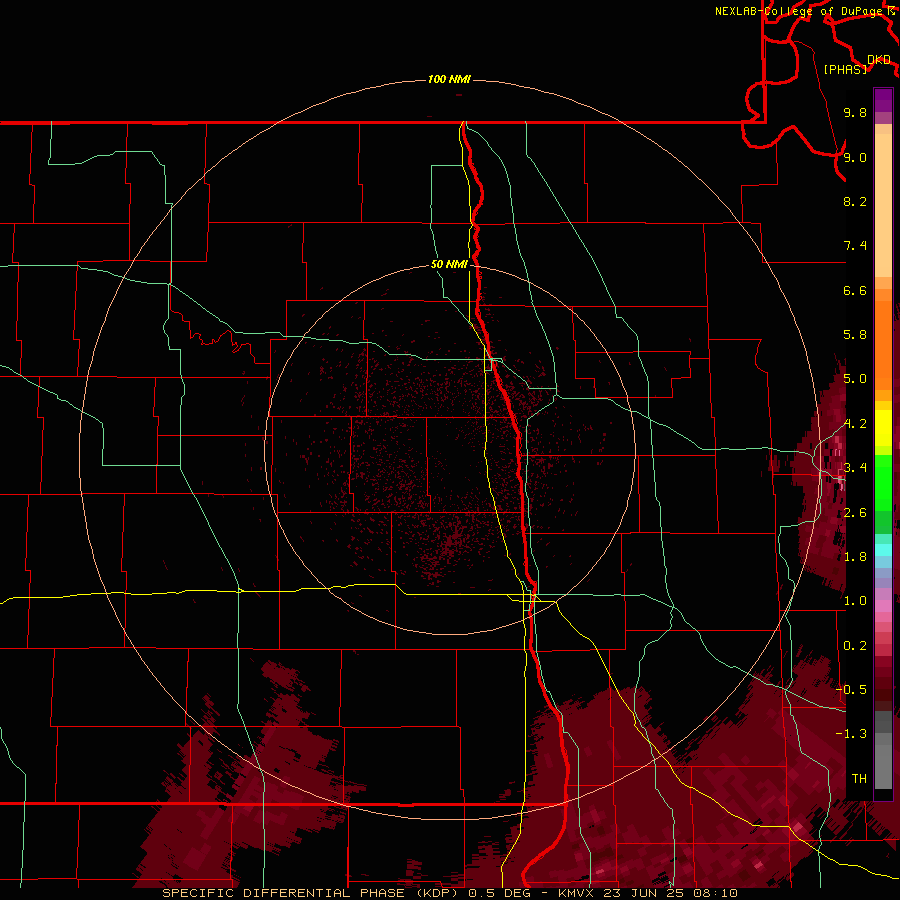Image resolution: width=900 pixels, height=900 pixels.
Task: Click the "KMVX" radar site ID in caption
Action: [x=575, y=893]
